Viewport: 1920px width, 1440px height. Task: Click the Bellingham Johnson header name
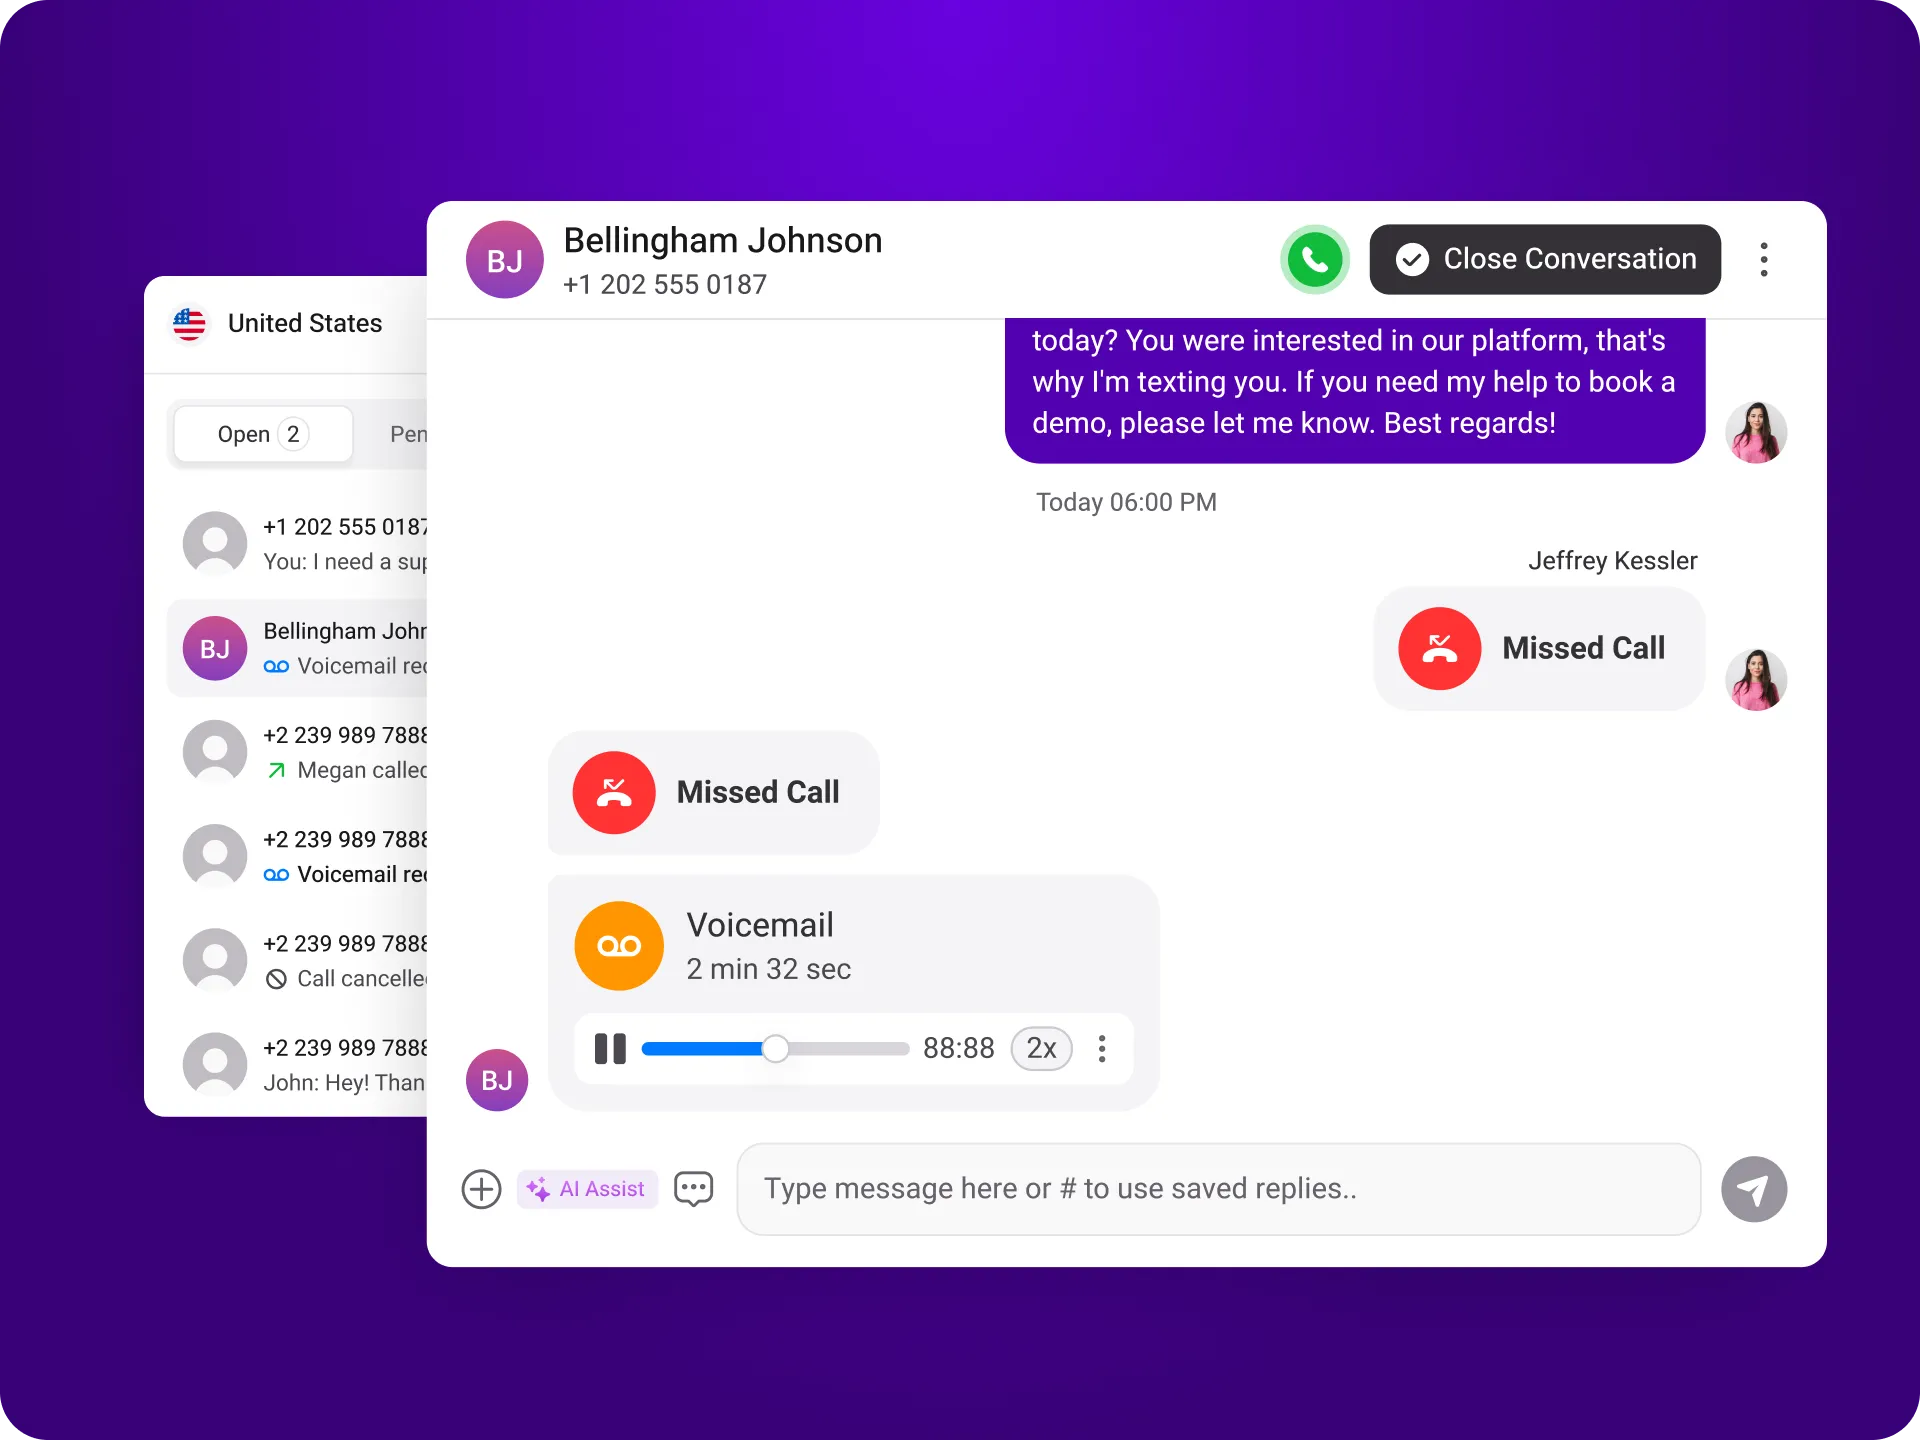723,241
